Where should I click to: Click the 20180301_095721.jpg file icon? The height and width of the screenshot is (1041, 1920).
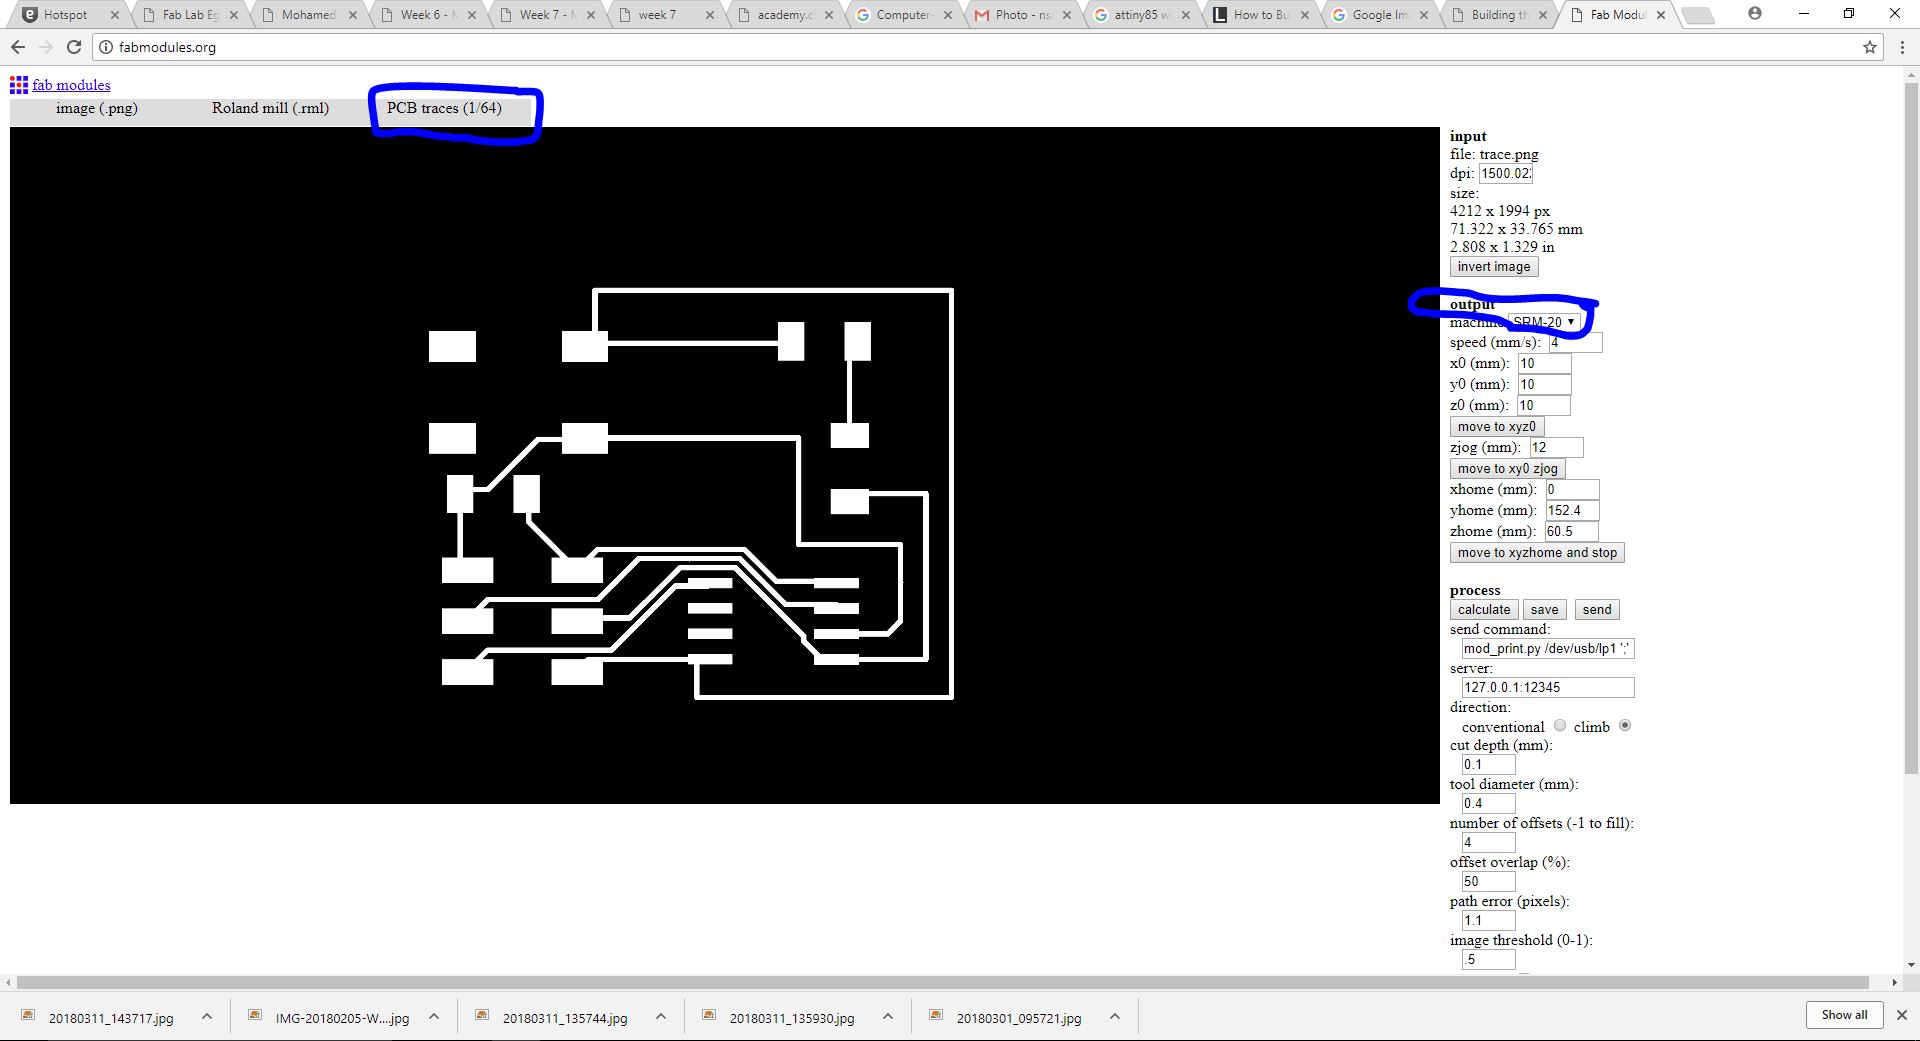point(936,1016)
